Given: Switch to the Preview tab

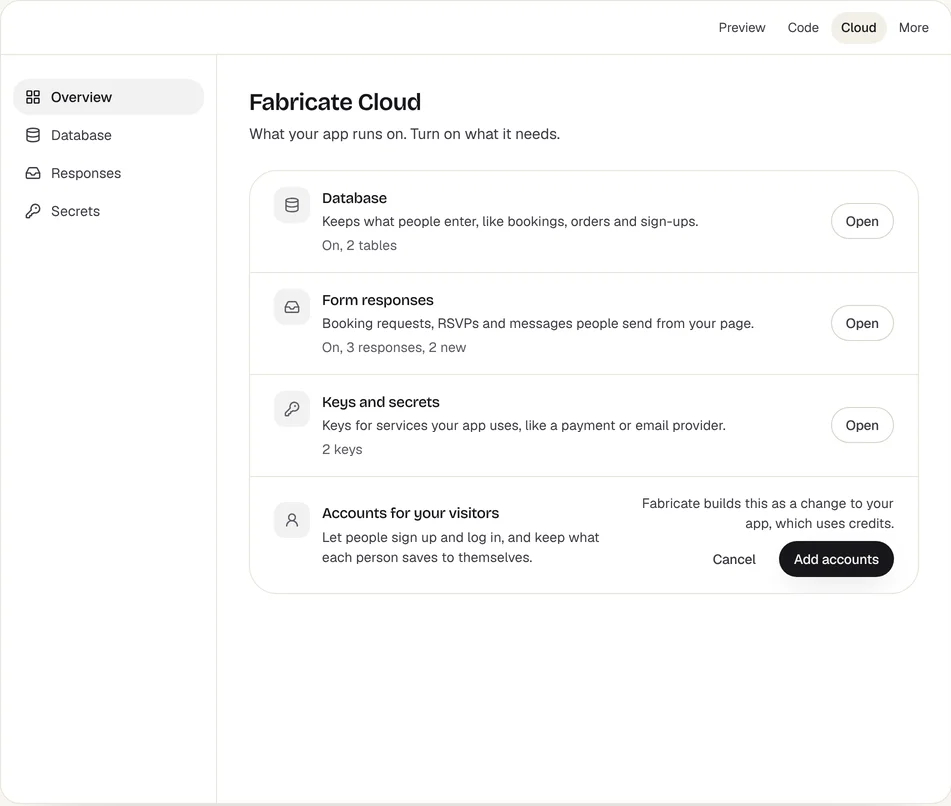Looking at the screenshot, I should 742,27.
